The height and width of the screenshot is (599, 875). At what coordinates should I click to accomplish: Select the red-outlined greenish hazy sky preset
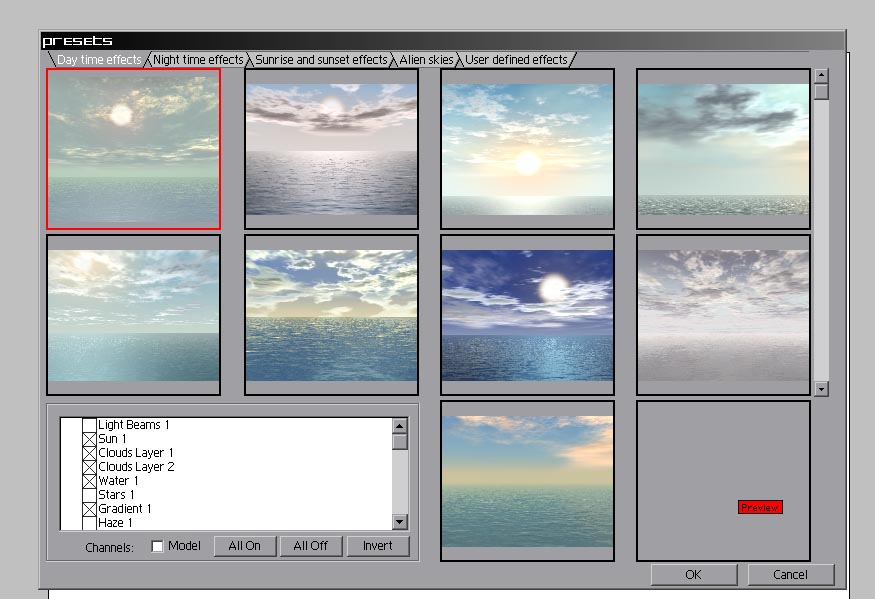(x=133, y=149)
